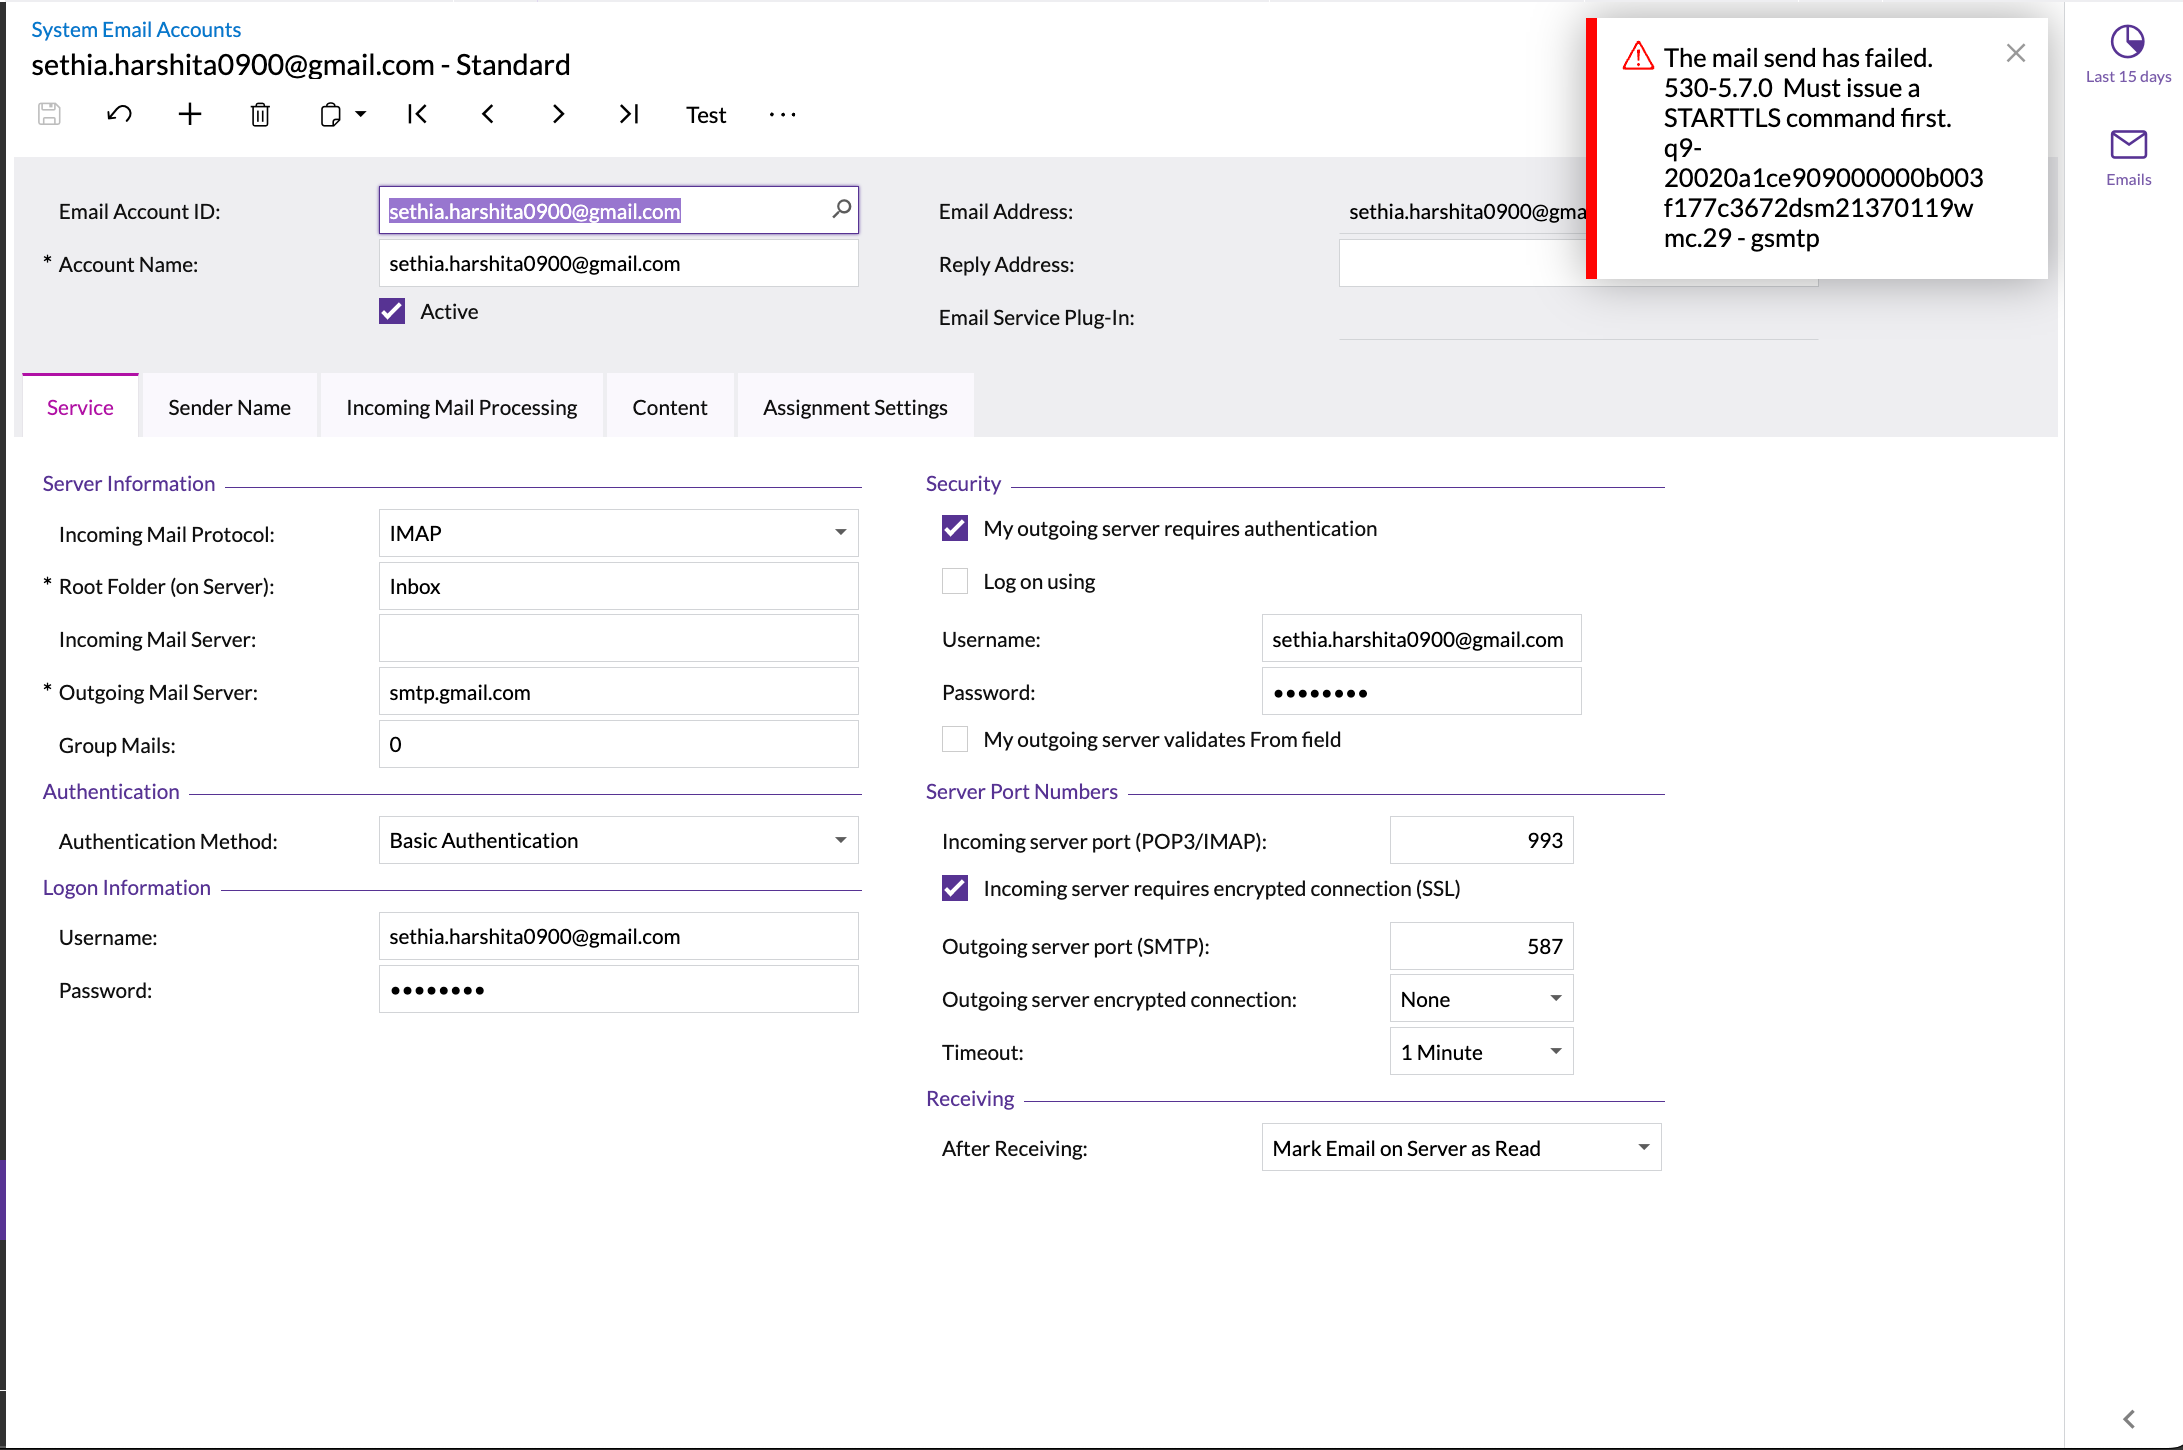The image size is (2183, 1450).
Task: Click the Undo icon in toolbar
Action: click(120, 115)
